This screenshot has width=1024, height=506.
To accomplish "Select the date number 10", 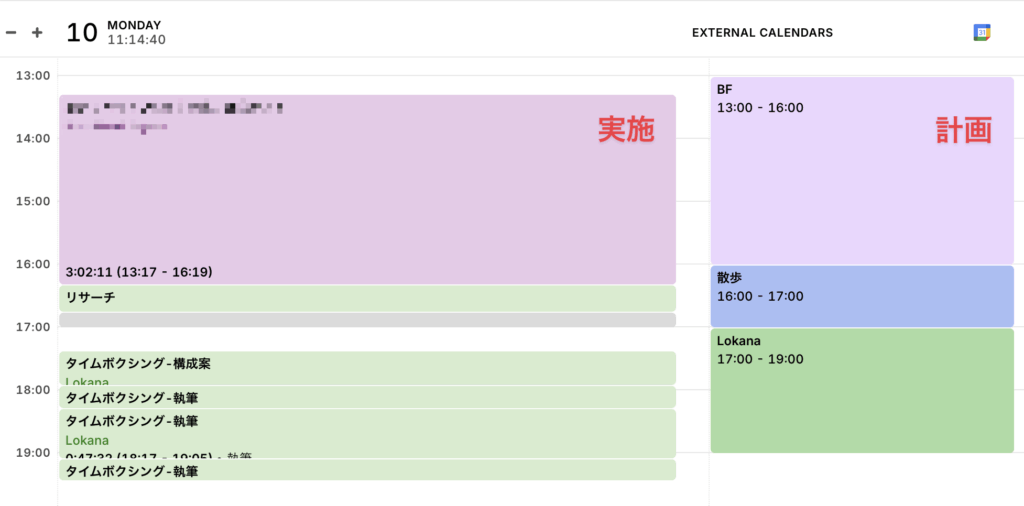I will [82, 33].
